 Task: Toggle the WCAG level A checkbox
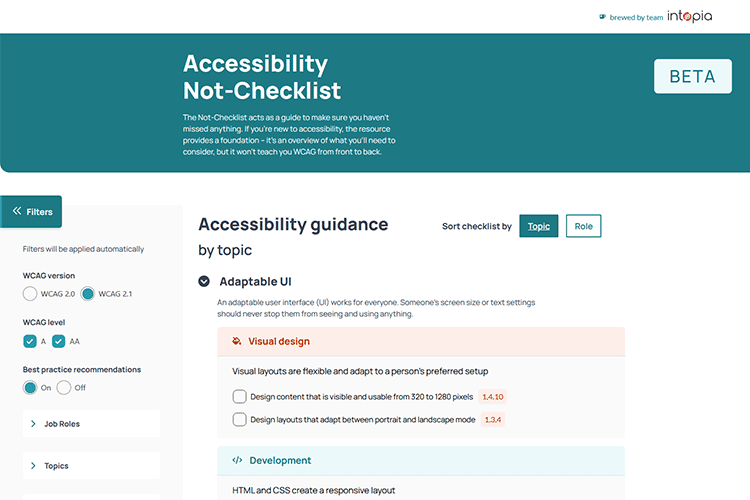tap(30, 341)
